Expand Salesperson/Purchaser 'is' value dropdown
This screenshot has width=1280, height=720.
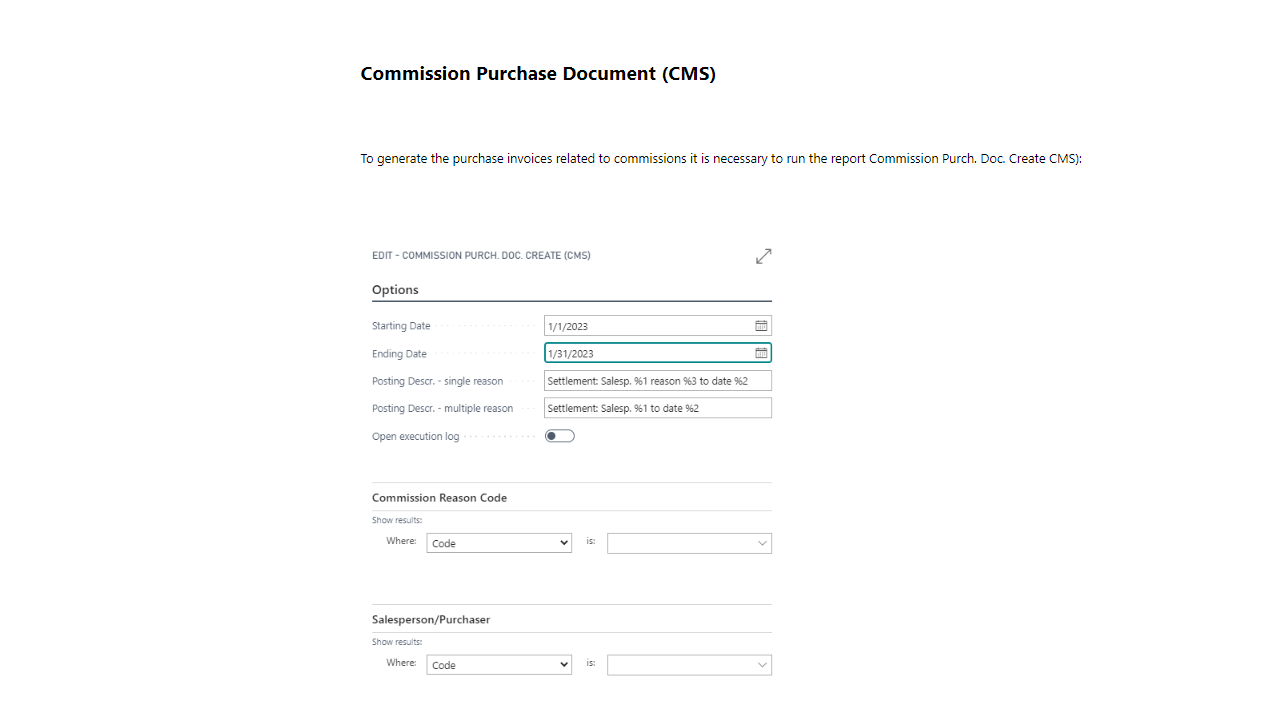click(x=689, y=665)
